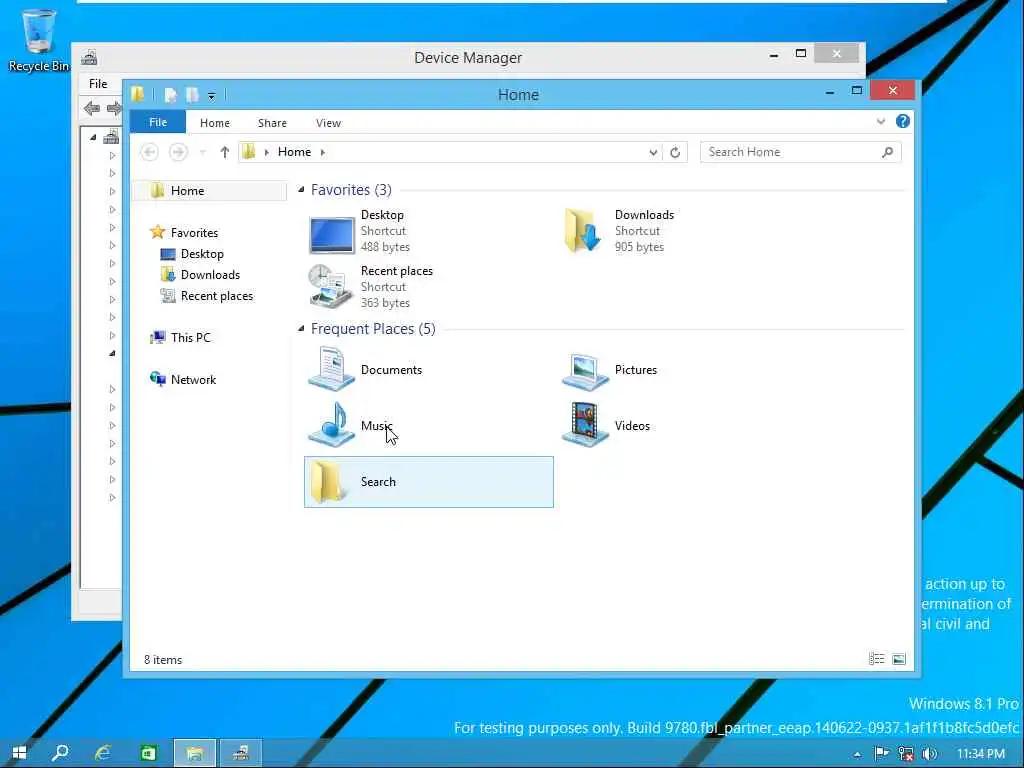The image size is (1024, 768).
Task: Click computer root icon in Device Manager tree
Action: click(x=111, y=137)
